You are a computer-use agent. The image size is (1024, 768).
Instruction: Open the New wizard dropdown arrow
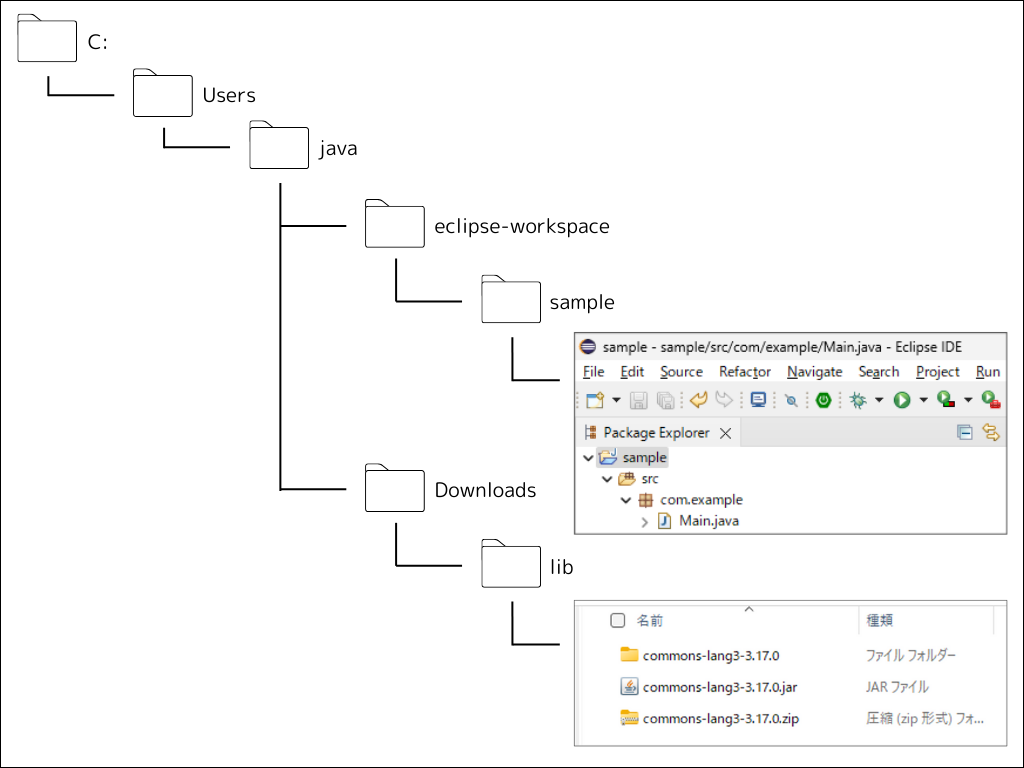click(616, 400)
